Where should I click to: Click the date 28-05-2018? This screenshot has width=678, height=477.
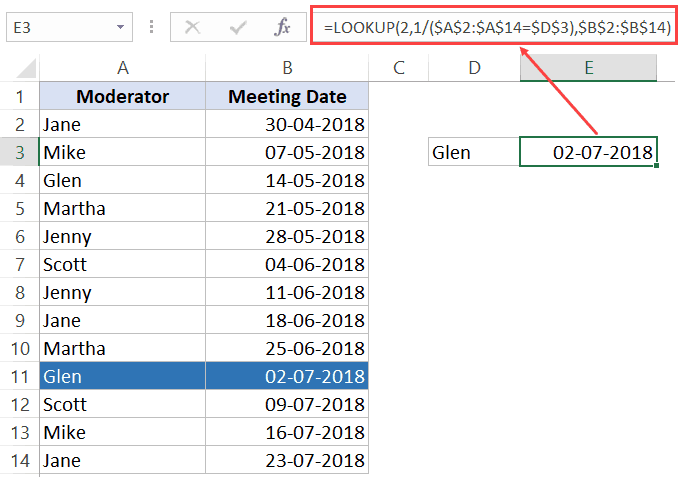(x=315, y=237)
